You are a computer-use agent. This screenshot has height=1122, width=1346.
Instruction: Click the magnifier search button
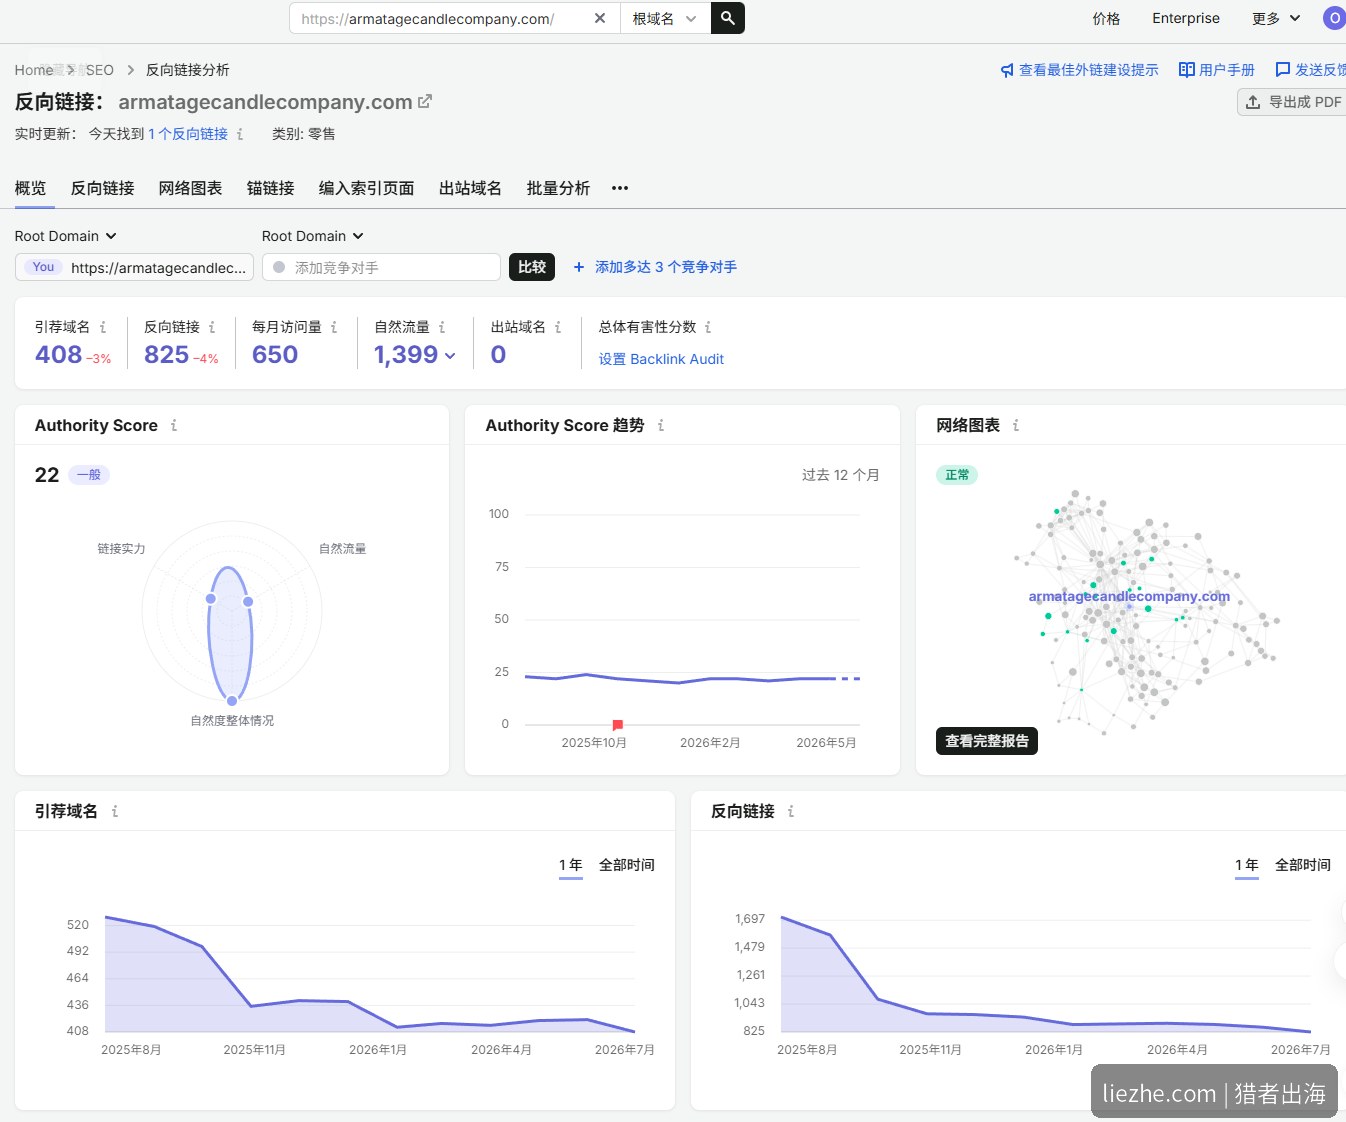click(728, 18)
